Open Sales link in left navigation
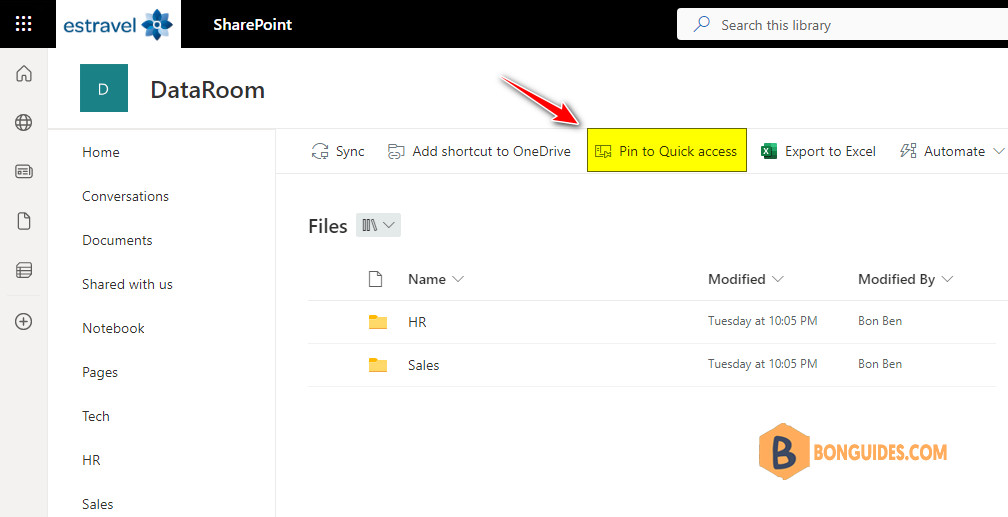This screenshot has height=517, width=1008. (x=98, y=504)
